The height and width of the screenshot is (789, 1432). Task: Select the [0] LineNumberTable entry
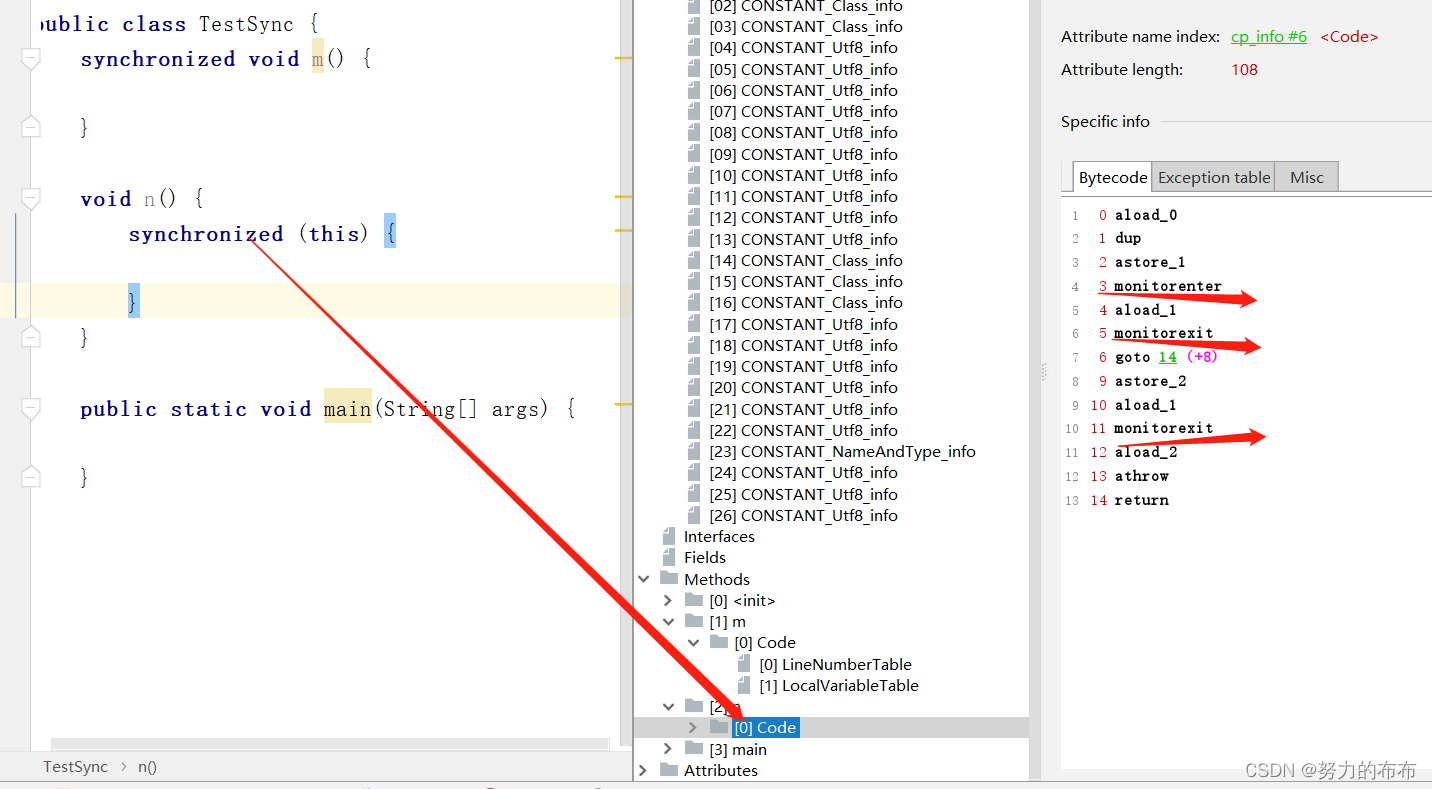coord(835,664)
